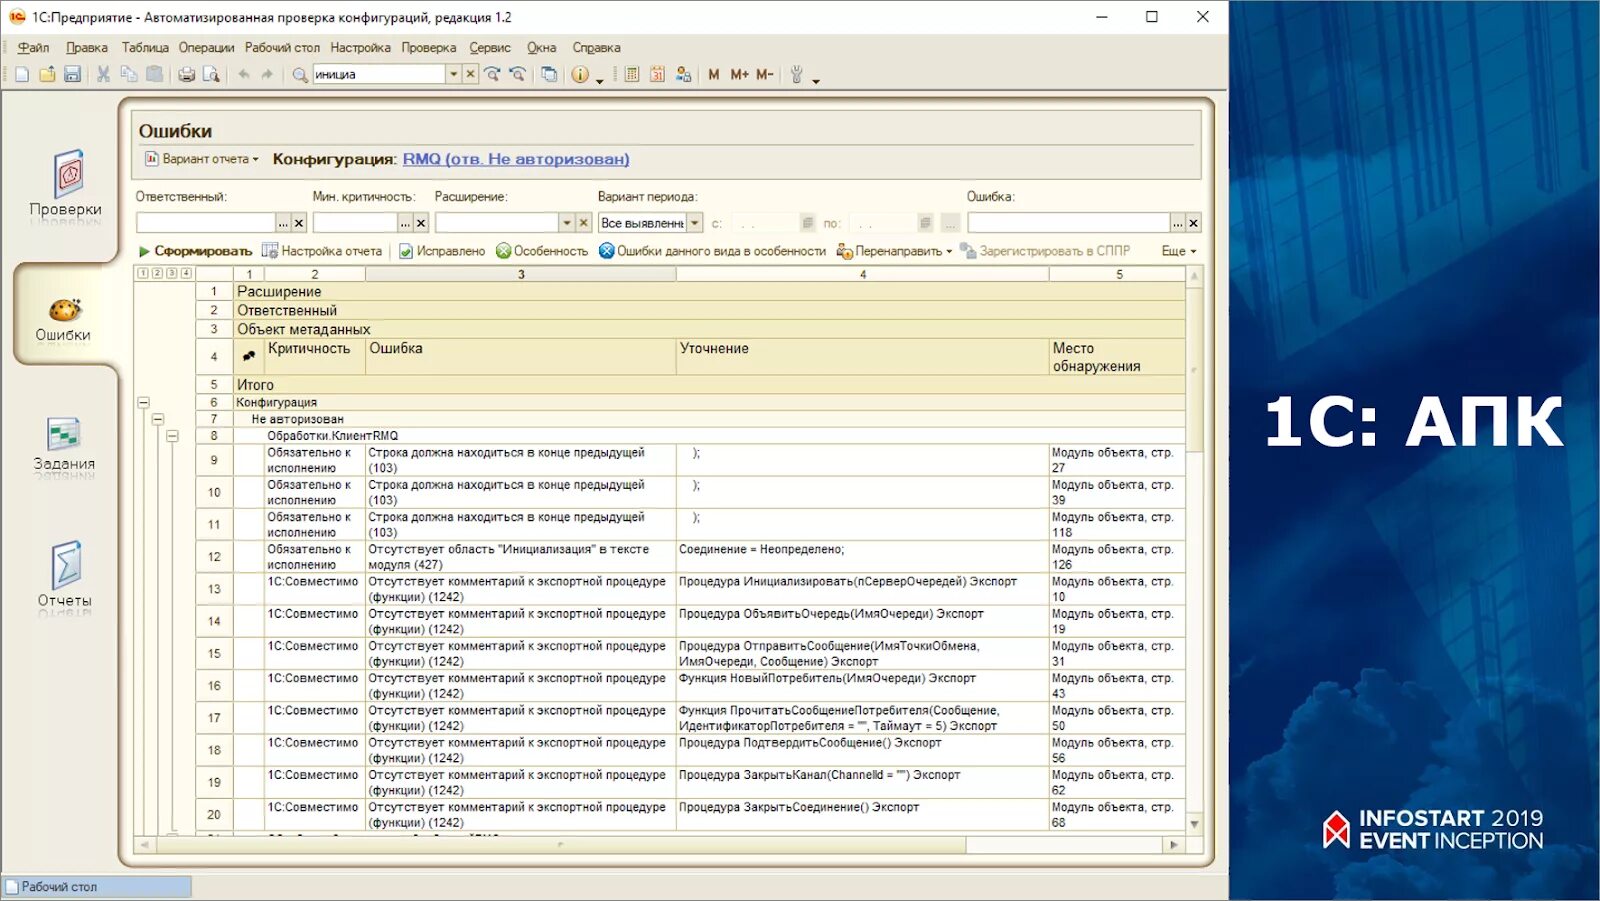This screenshot has height=901, width=1600.
Task: Open the Таблица menu
Action: coord(145,47)
